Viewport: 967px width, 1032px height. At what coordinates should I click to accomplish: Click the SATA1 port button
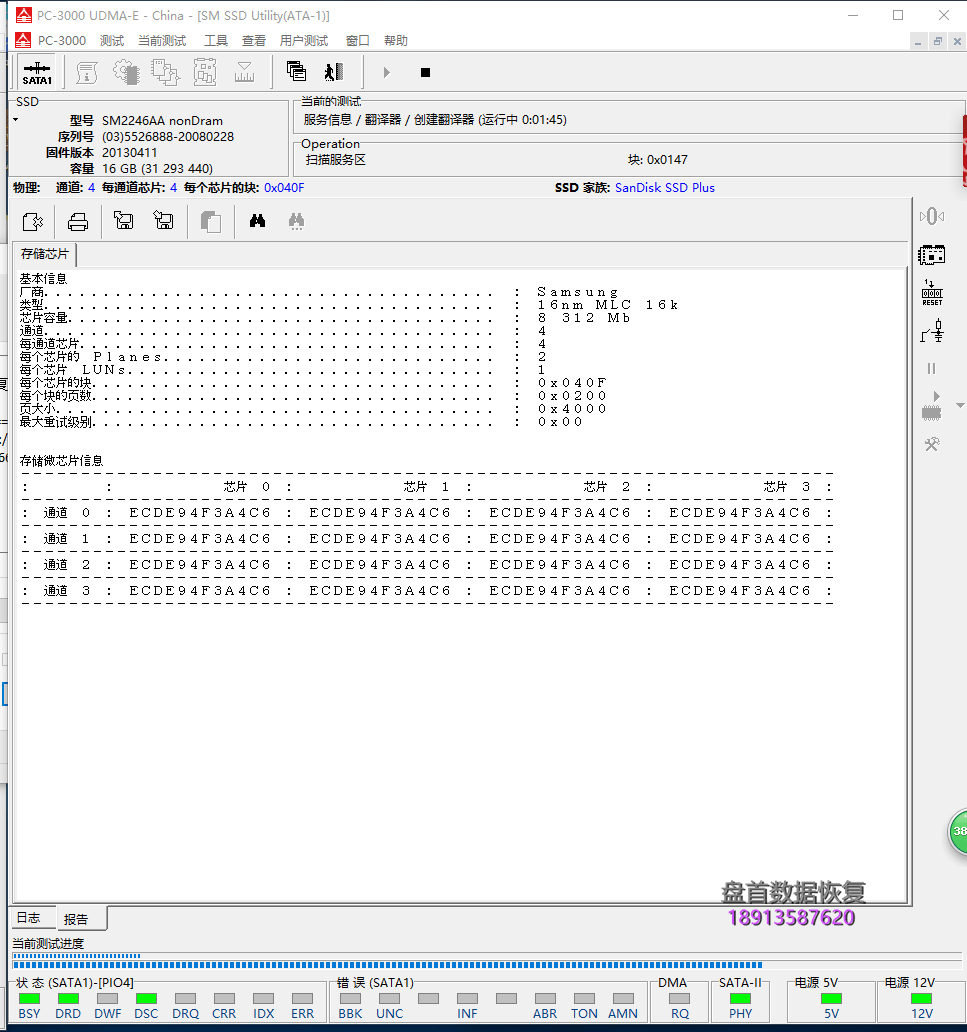tap(37, 72)
